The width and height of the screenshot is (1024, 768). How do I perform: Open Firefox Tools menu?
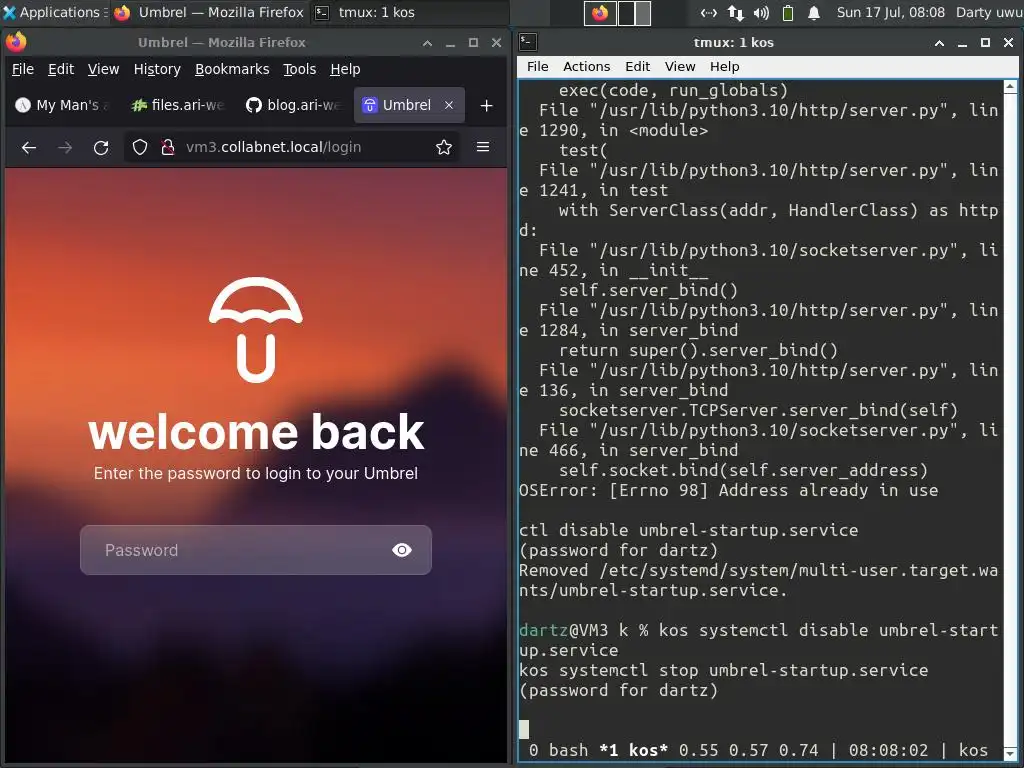tap(299, 69)
